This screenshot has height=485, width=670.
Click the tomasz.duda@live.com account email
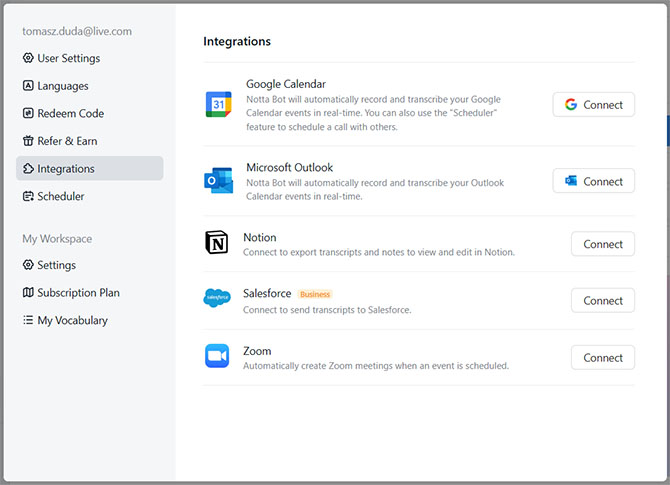point(77,31)
